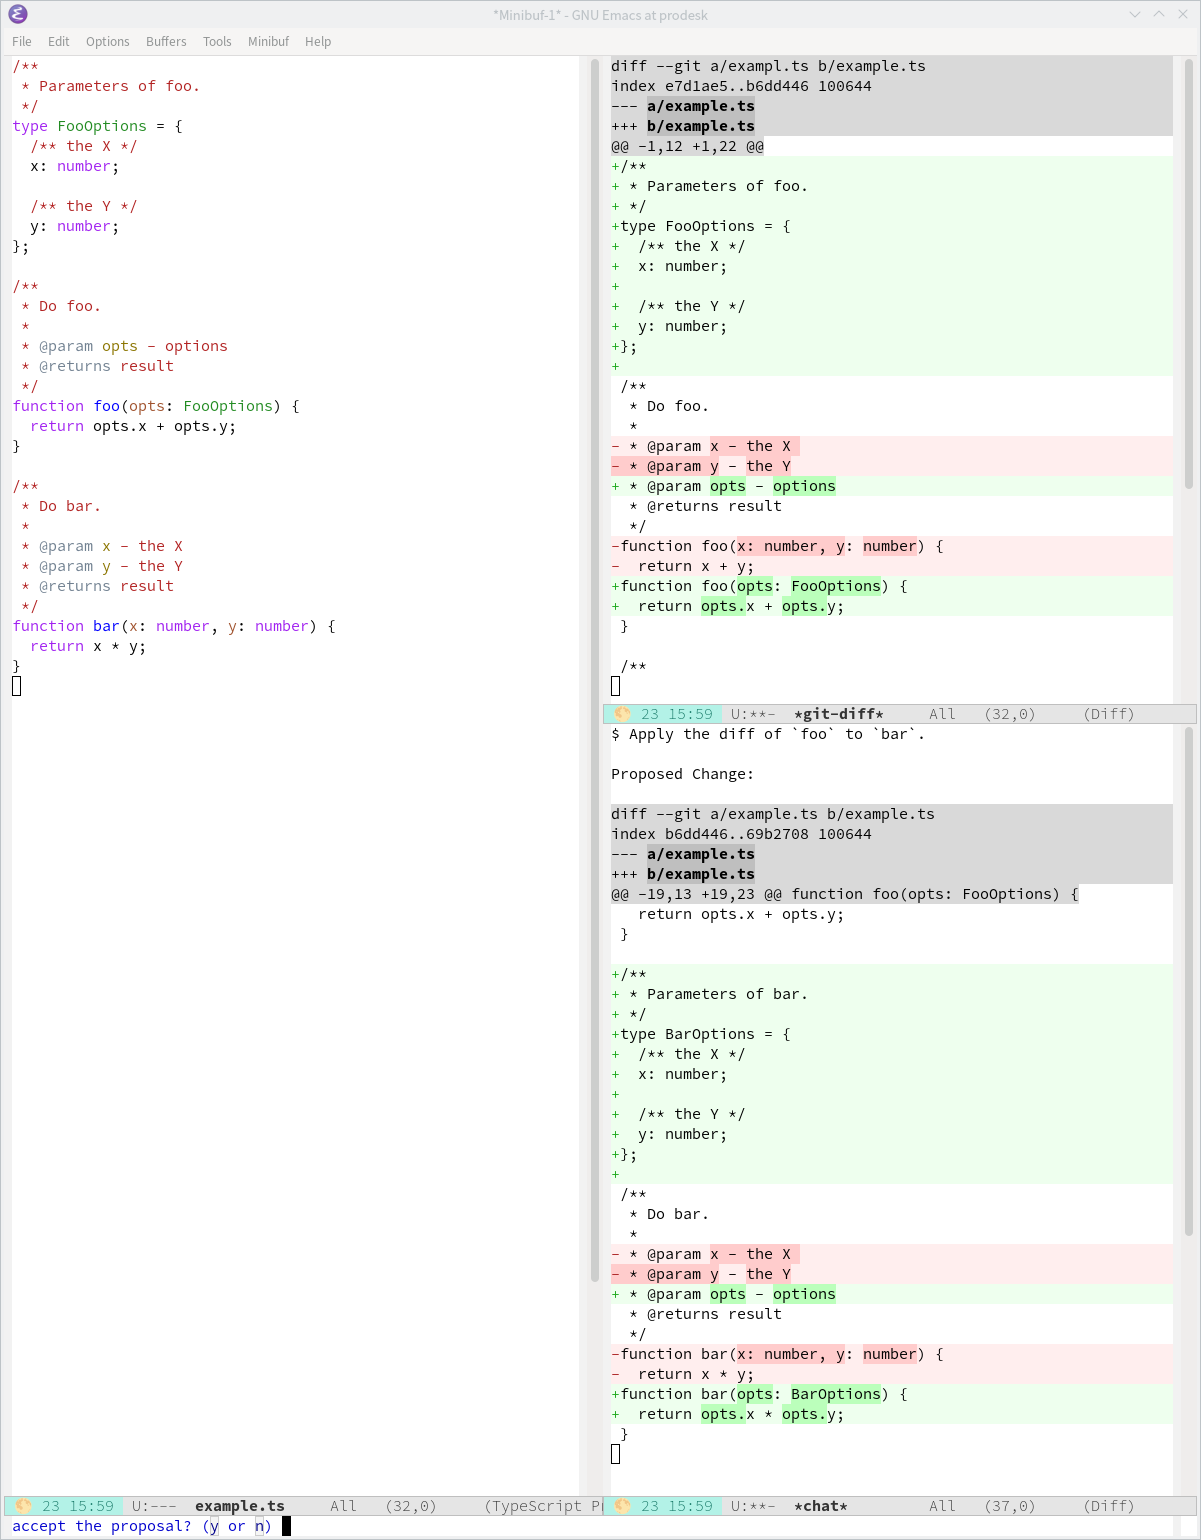Open the Edit menu
Viewport: 1201px width, 1540px height.
coord(59,41)
